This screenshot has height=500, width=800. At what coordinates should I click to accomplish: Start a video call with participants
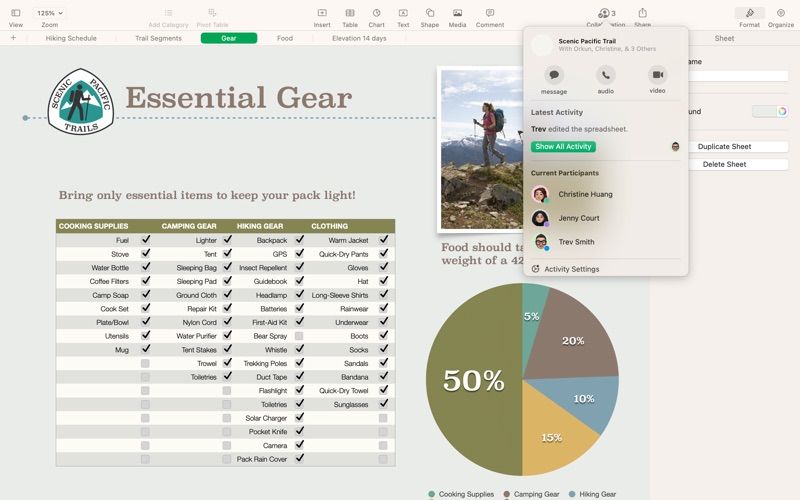657,75
